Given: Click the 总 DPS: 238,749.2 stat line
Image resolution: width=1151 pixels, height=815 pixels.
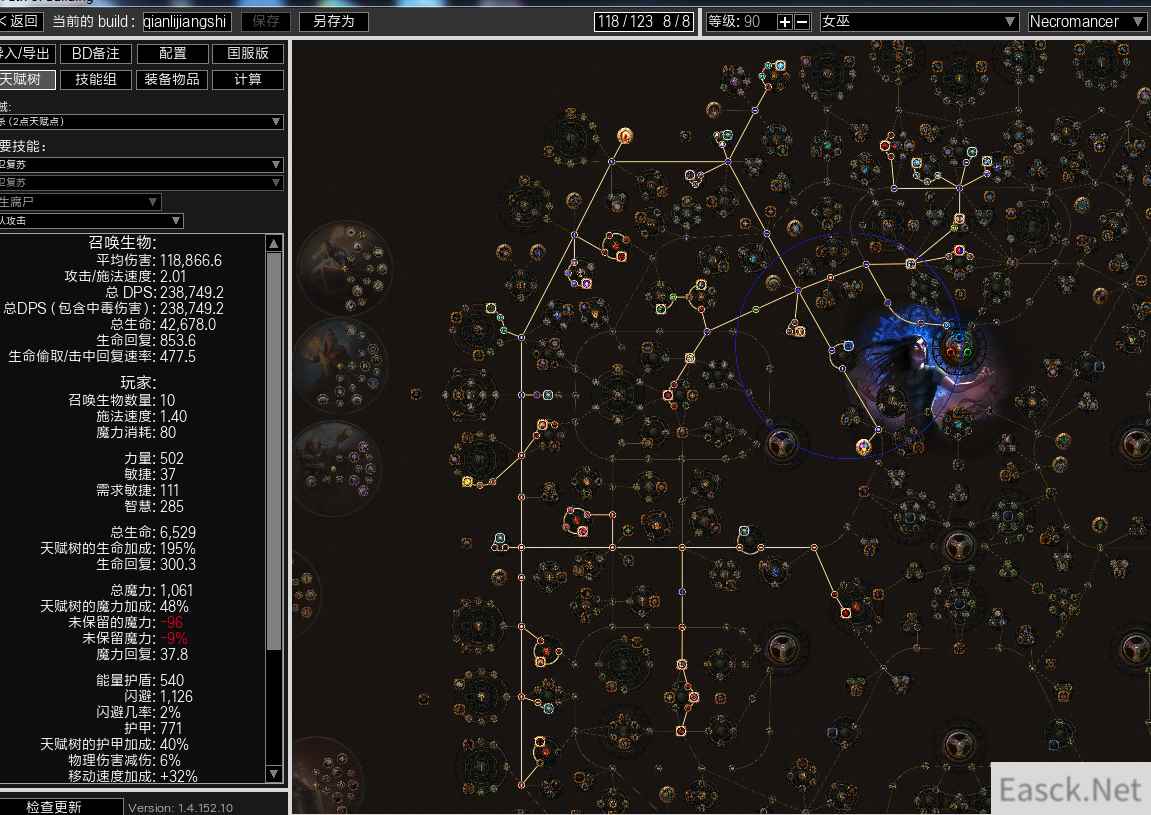Looking at the screenshot, I should [x=164, y=292].
